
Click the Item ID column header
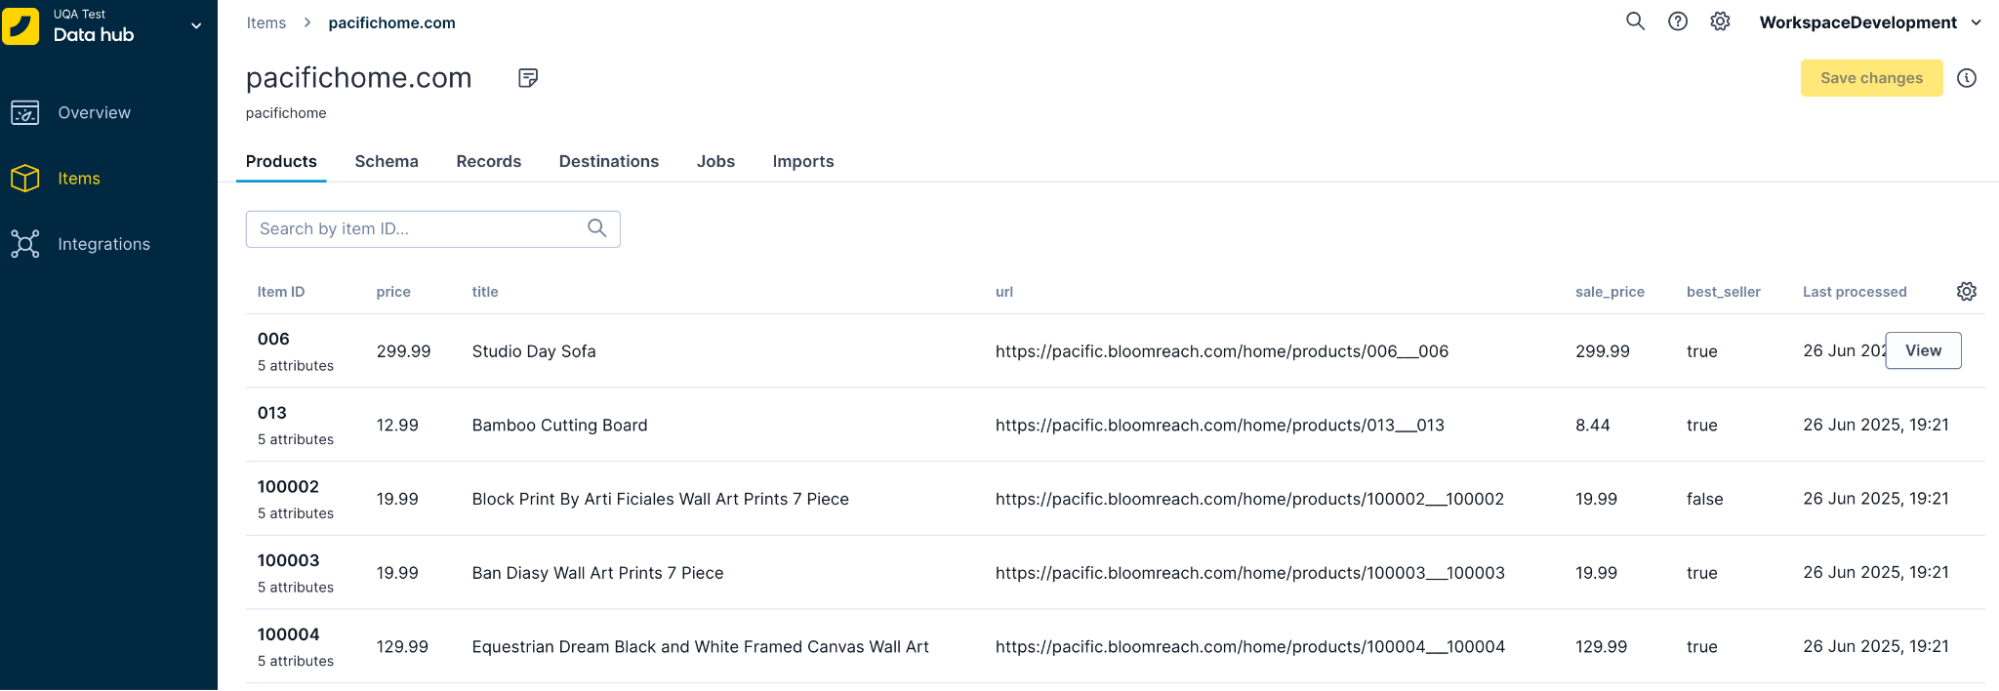point(281,292)
